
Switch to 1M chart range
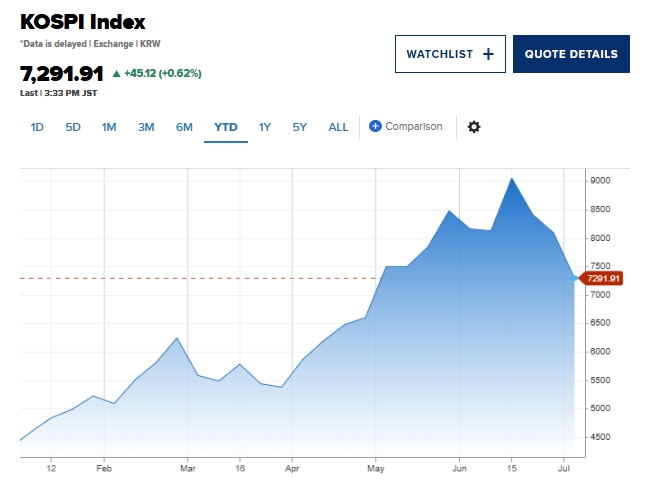click(x=109, y=127)
